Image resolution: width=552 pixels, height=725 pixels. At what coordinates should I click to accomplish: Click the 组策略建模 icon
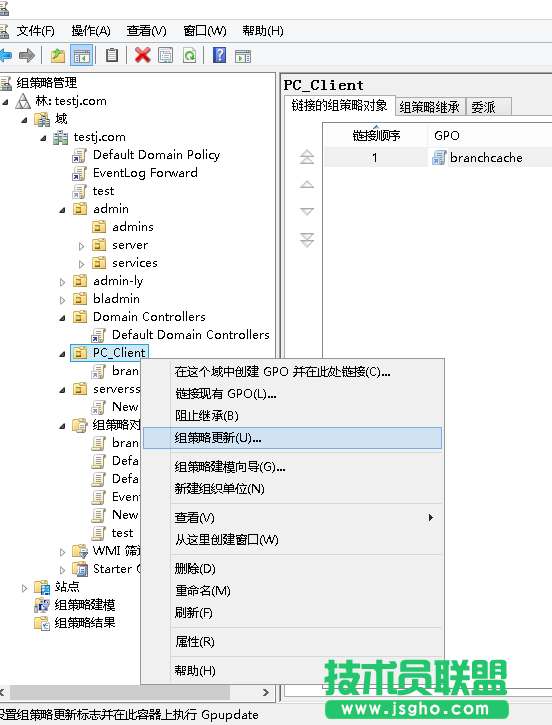[42, 605]
